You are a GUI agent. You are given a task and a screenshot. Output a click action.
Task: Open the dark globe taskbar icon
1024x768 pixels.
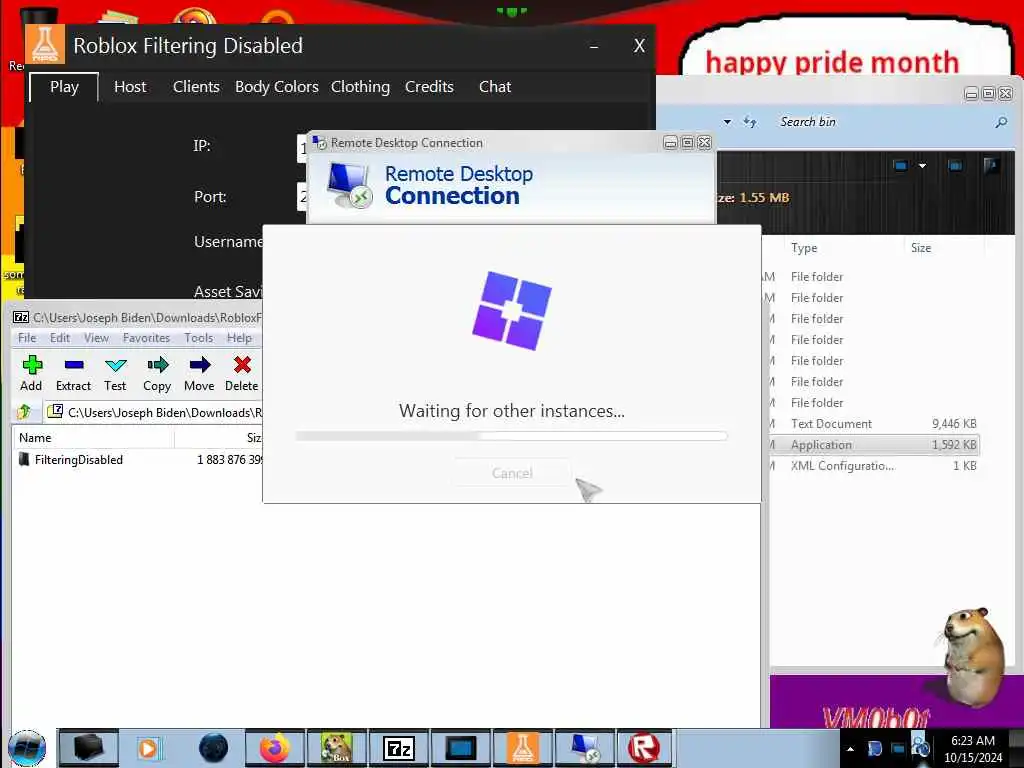click(x=213, y=748)
